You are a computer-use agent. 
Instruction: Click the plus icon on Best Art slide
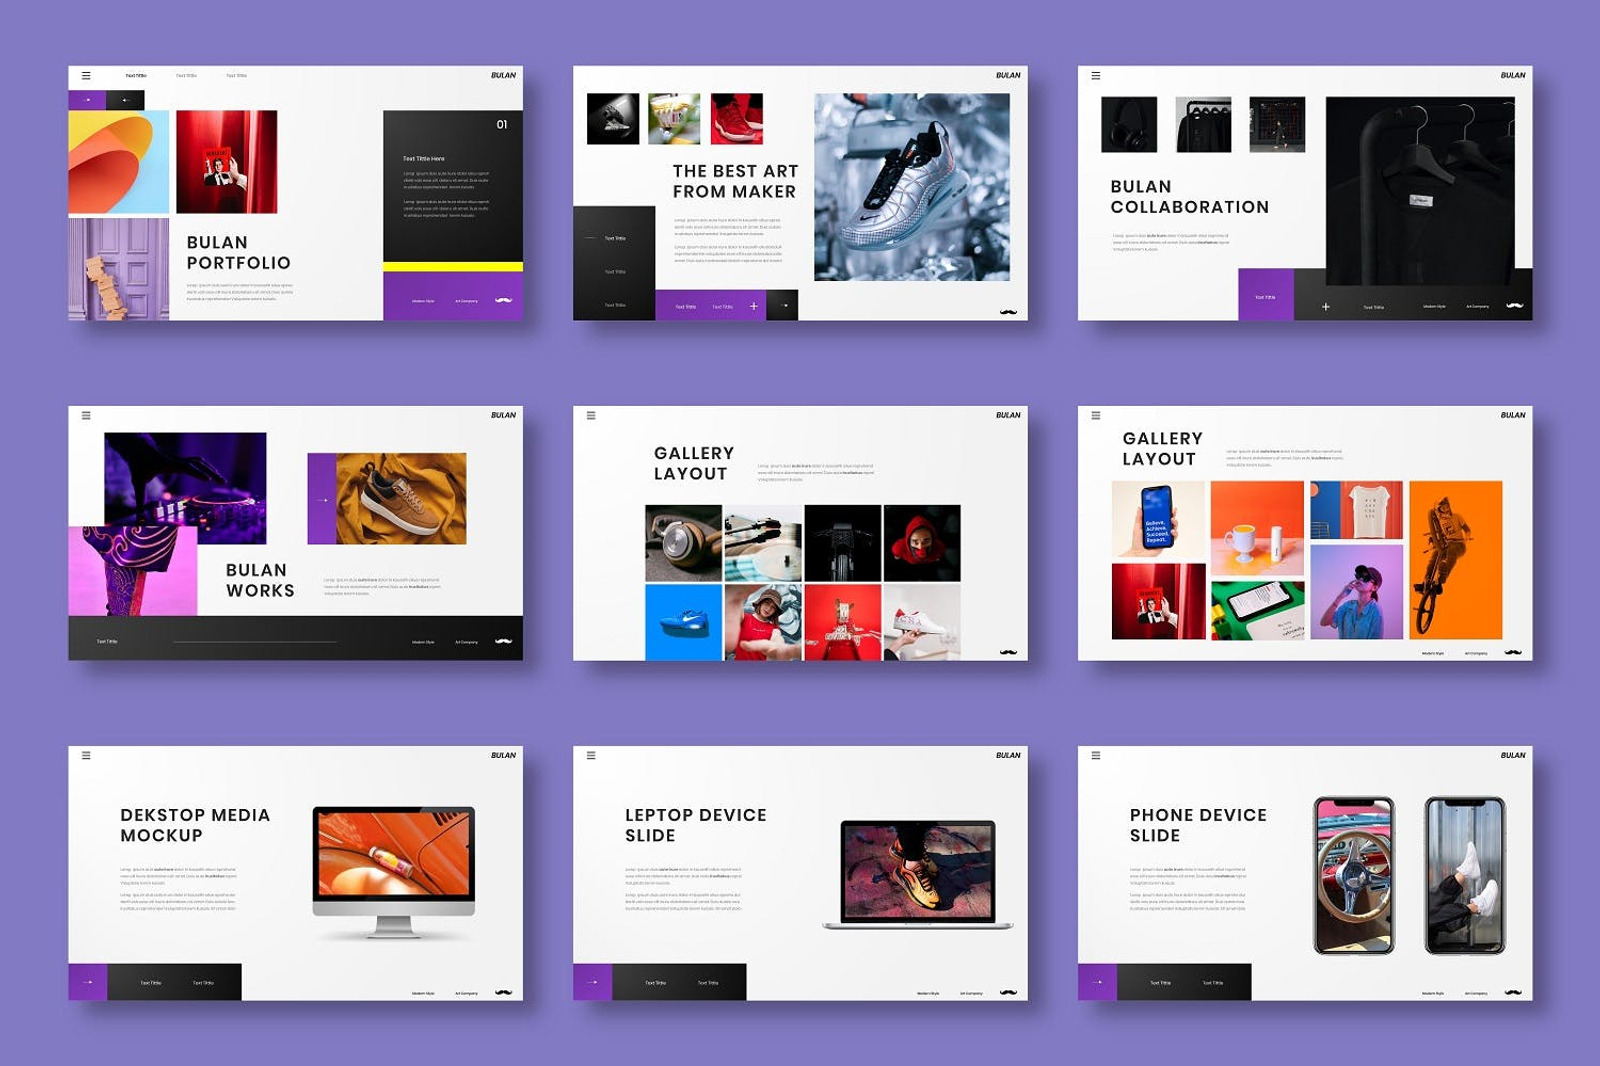coord(754,306)
